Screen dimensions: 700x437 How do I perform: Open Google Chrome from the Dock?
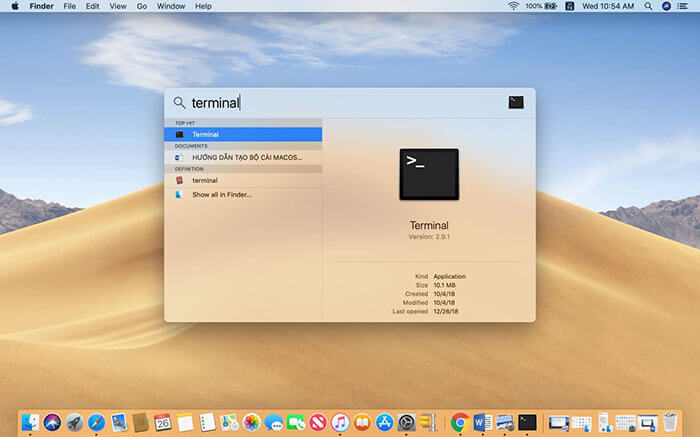pyautogui.click(x=460, y=422)
